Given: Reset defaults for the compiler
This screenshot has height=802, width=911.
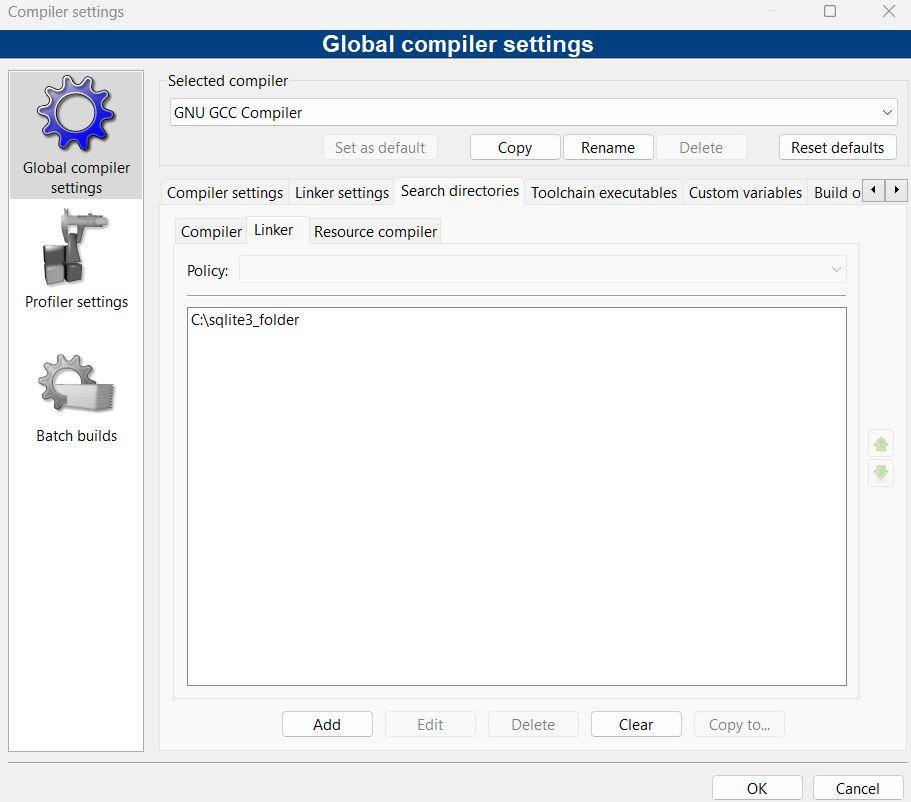Looking at the screenshot, I should [x=837, y=146].
